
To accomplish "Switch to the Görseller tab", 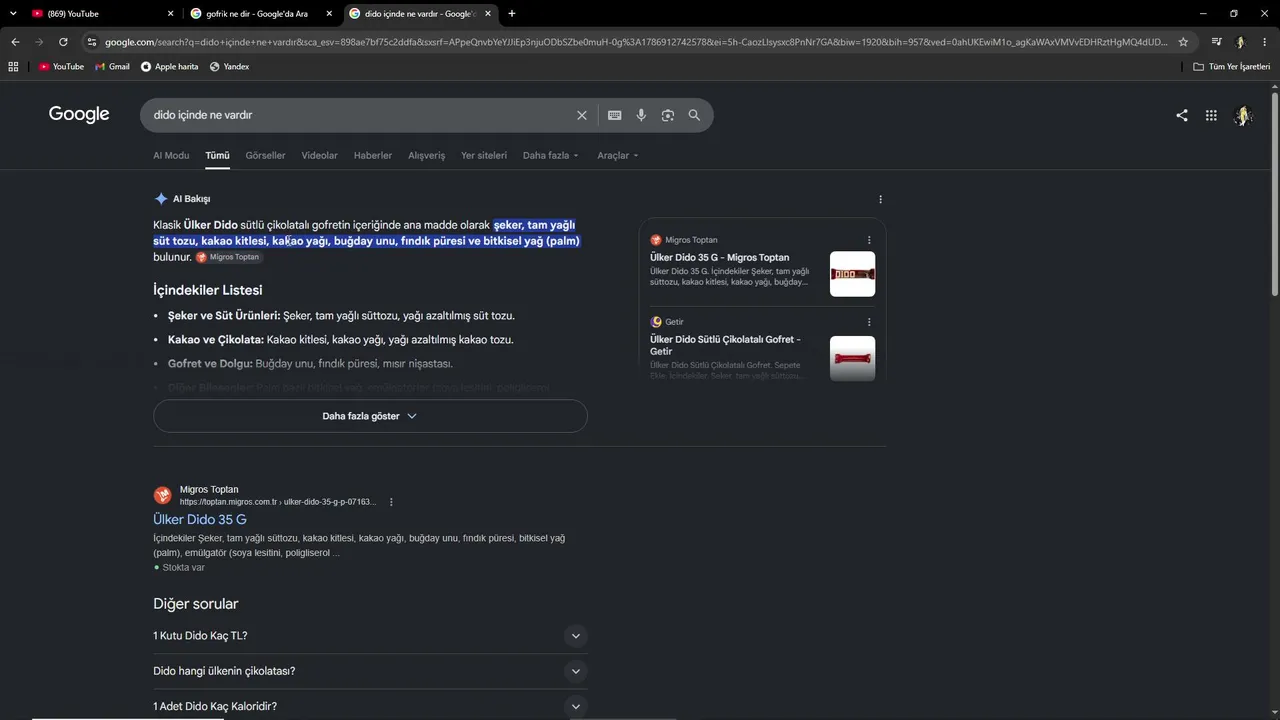I will point(265,156).
